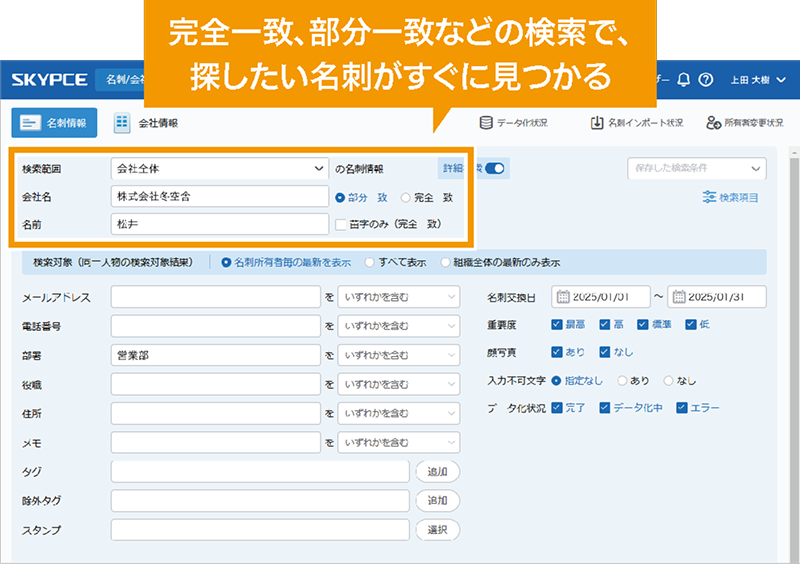Screen dimensions: 800x564
Task: Expand the 検索範囲 会社全体 dropdown
Action: tap(220, 168)
